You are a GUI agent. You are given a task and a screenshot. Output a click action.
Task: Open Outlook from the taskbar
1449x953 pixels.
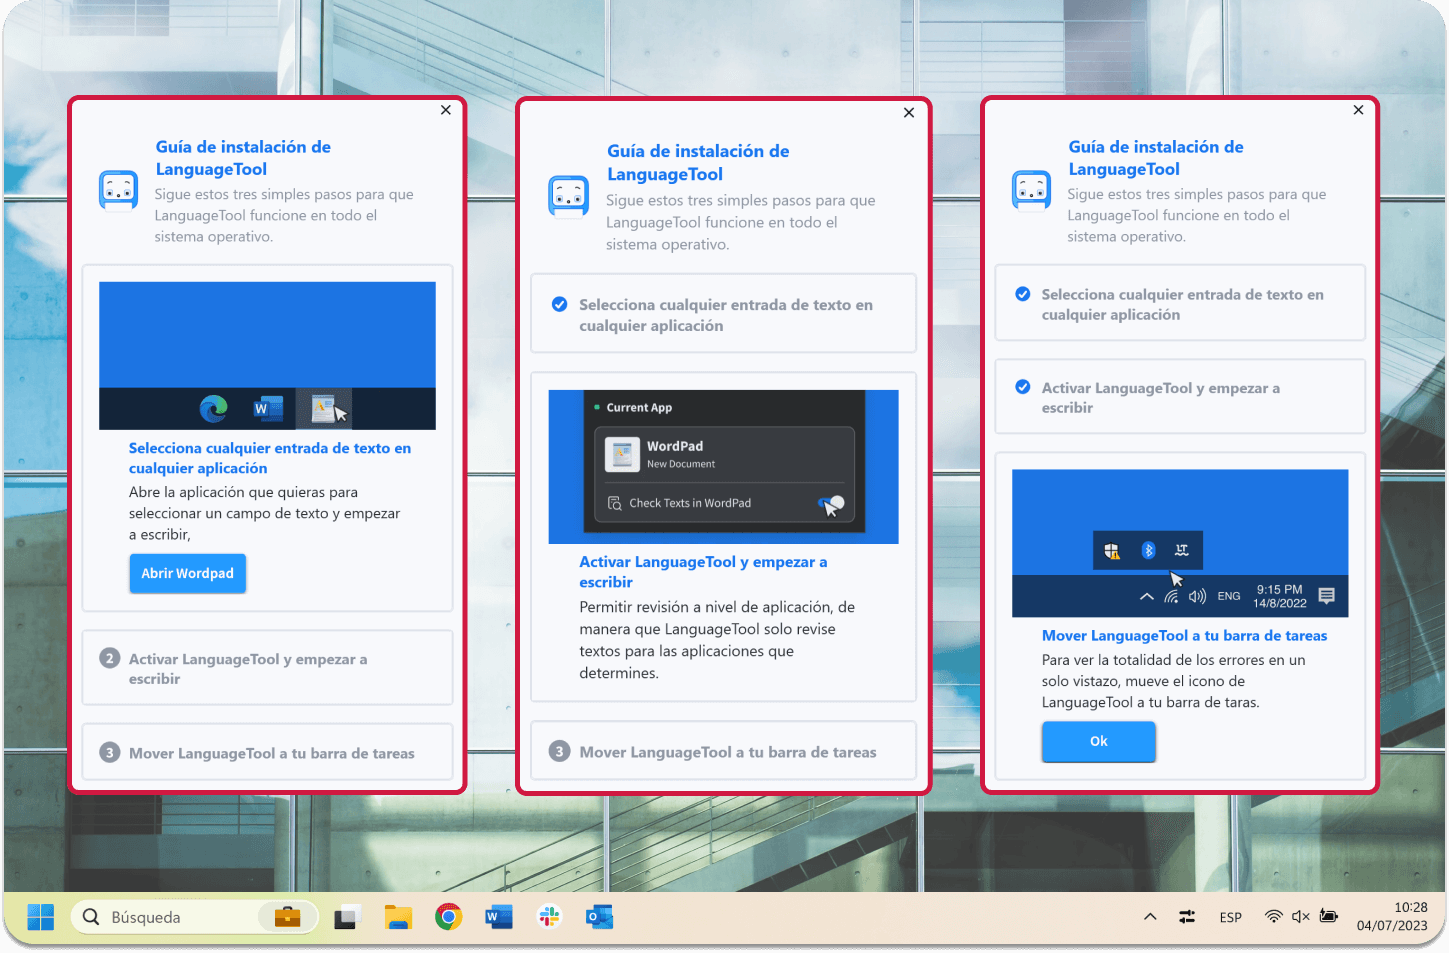599,917
